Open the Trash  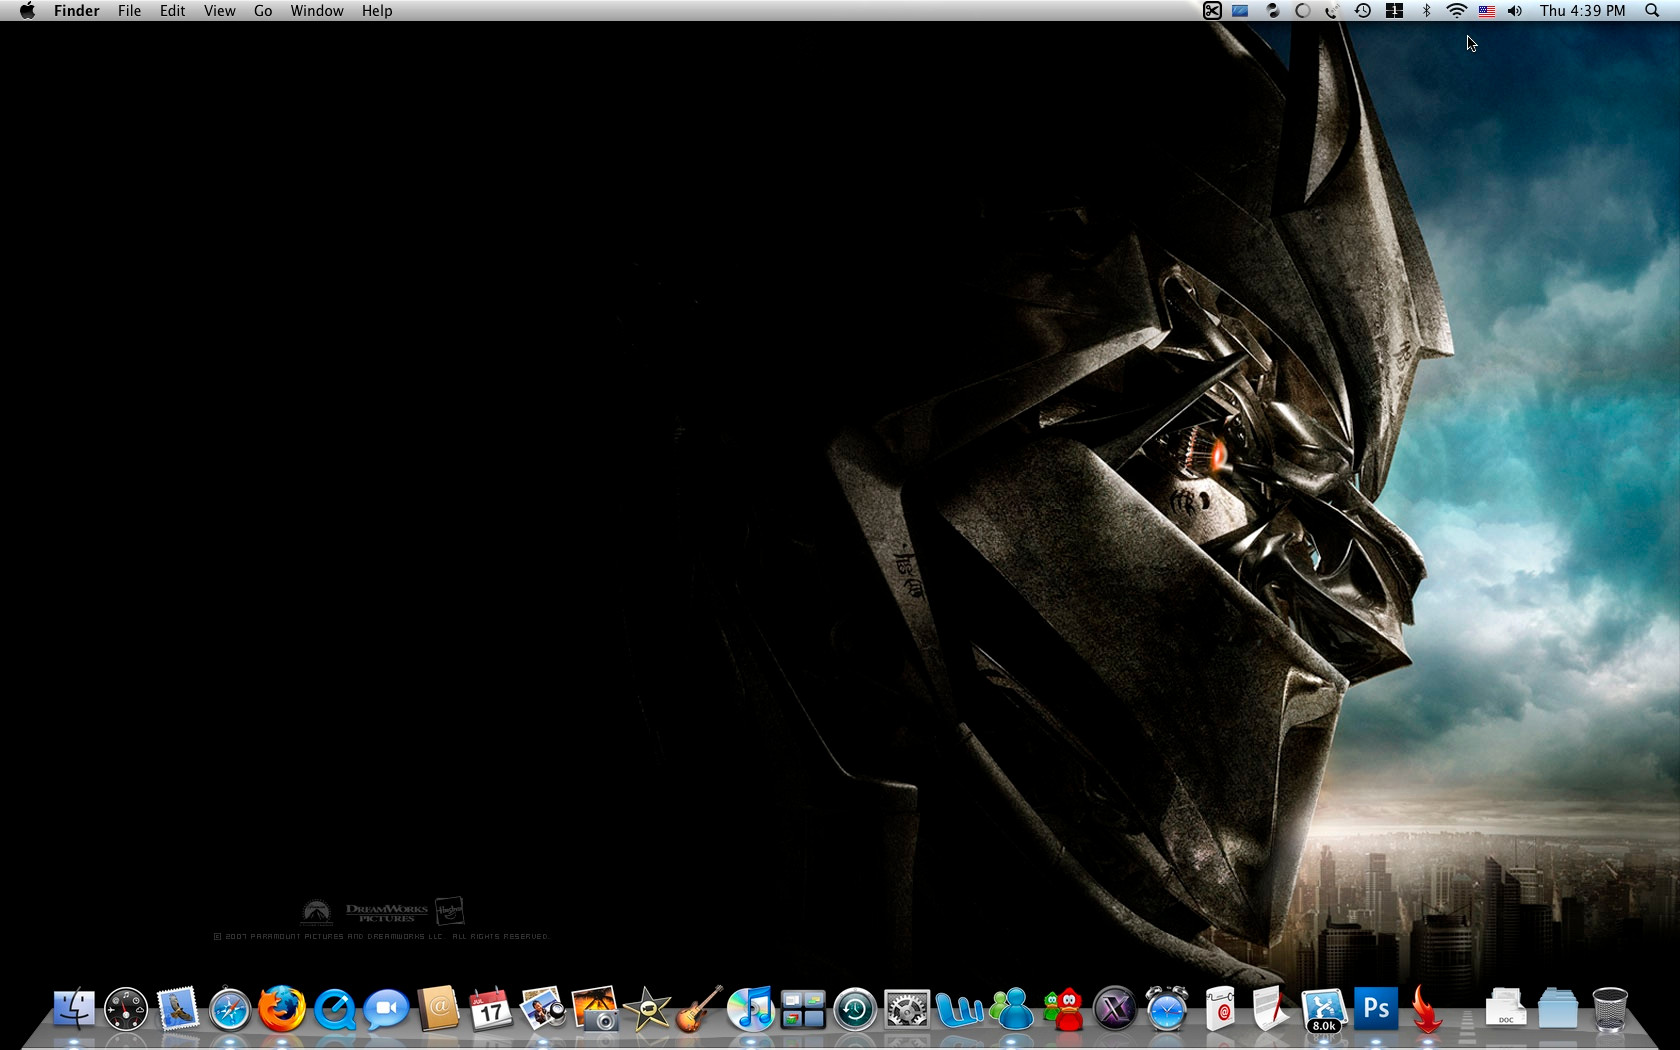point(1610,1009)
